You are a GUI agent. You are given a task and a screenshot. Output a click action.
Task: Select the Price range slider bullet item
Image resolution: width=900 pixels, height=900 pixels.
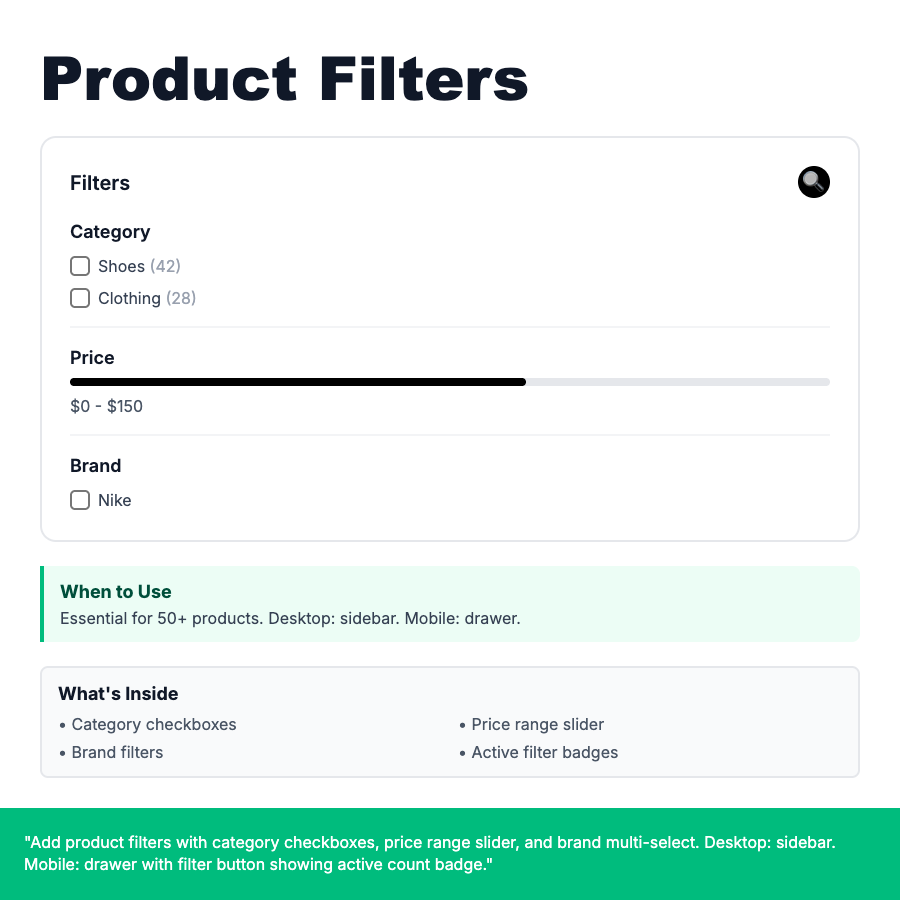(x=538, y=724)
